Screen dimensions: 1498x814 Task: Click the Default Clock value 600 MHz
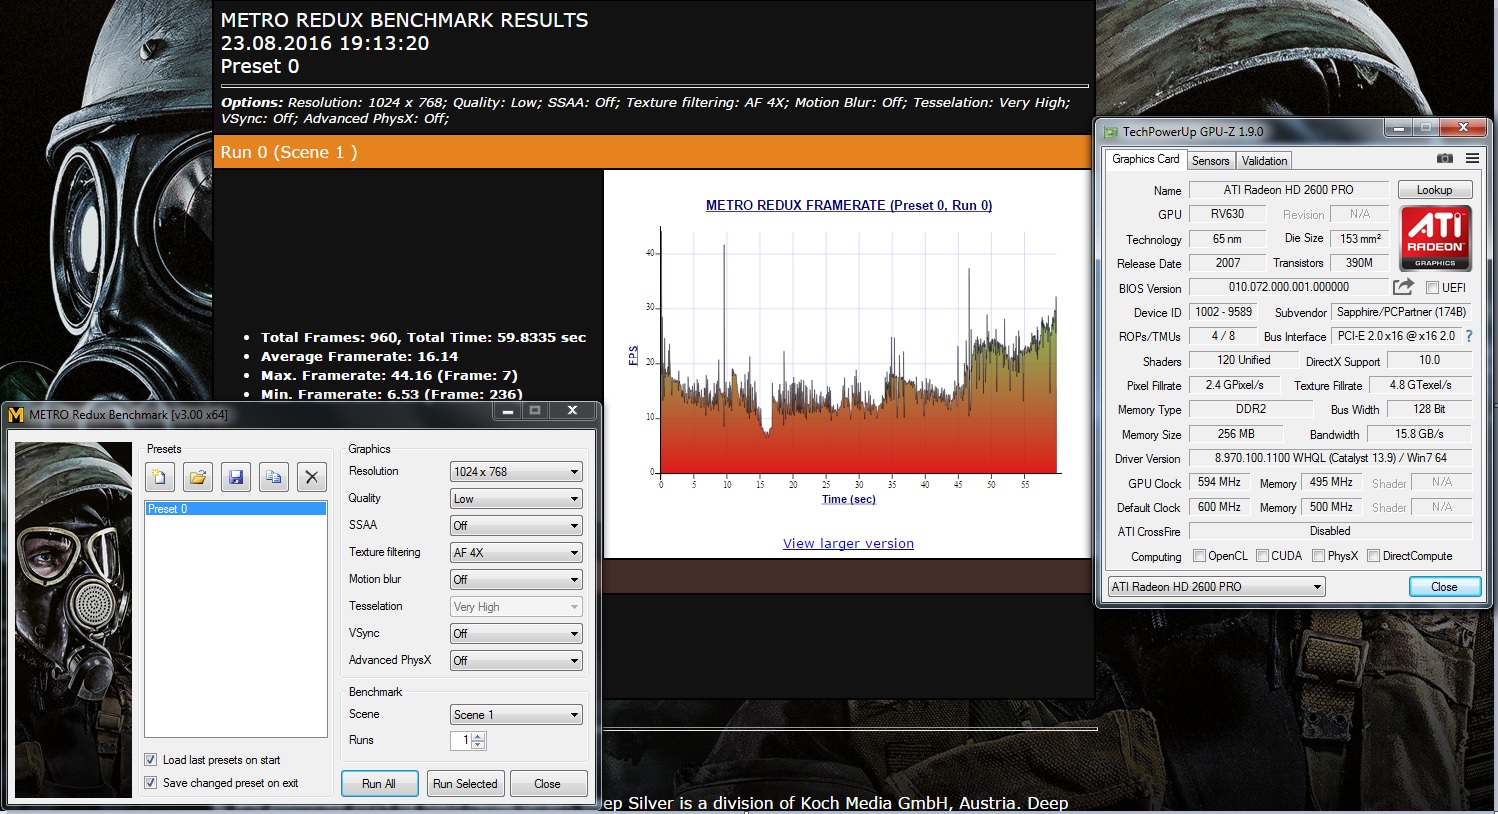(x=1219, y=507)
